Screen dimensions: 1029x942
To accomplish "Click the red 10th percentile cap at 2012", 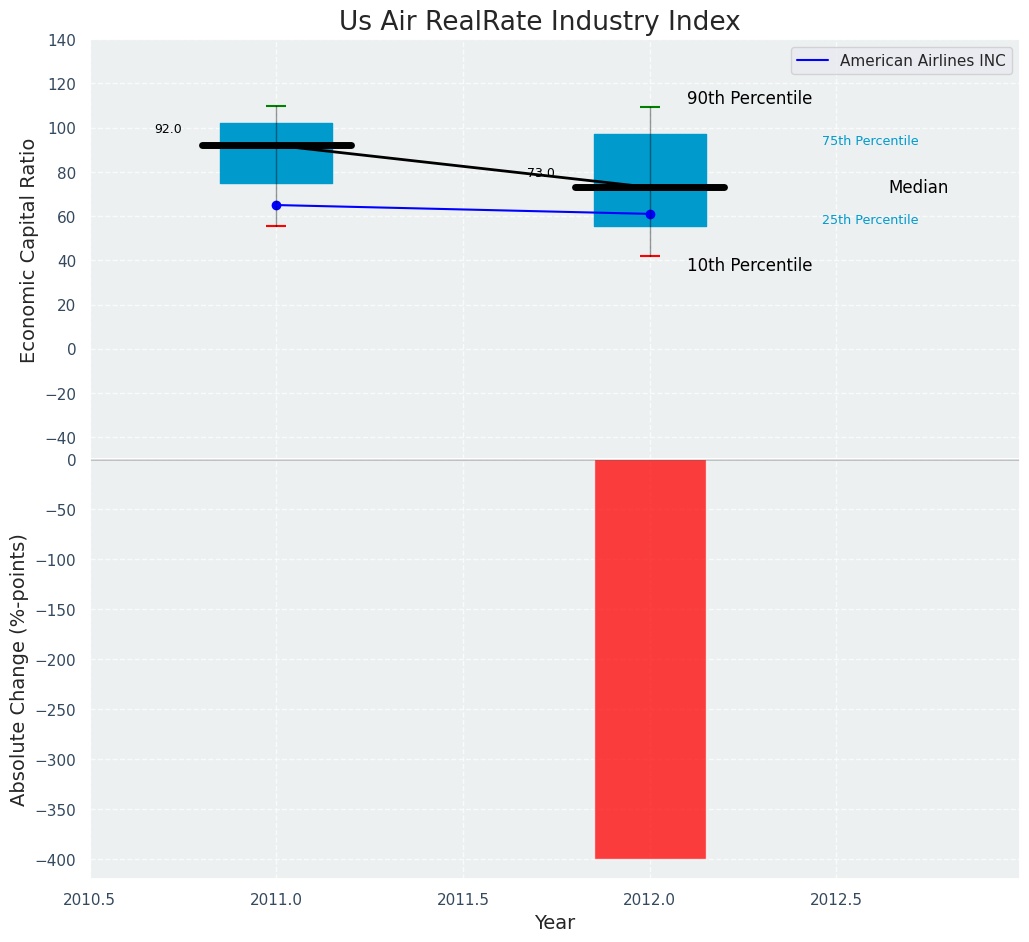I will (650, 256).
